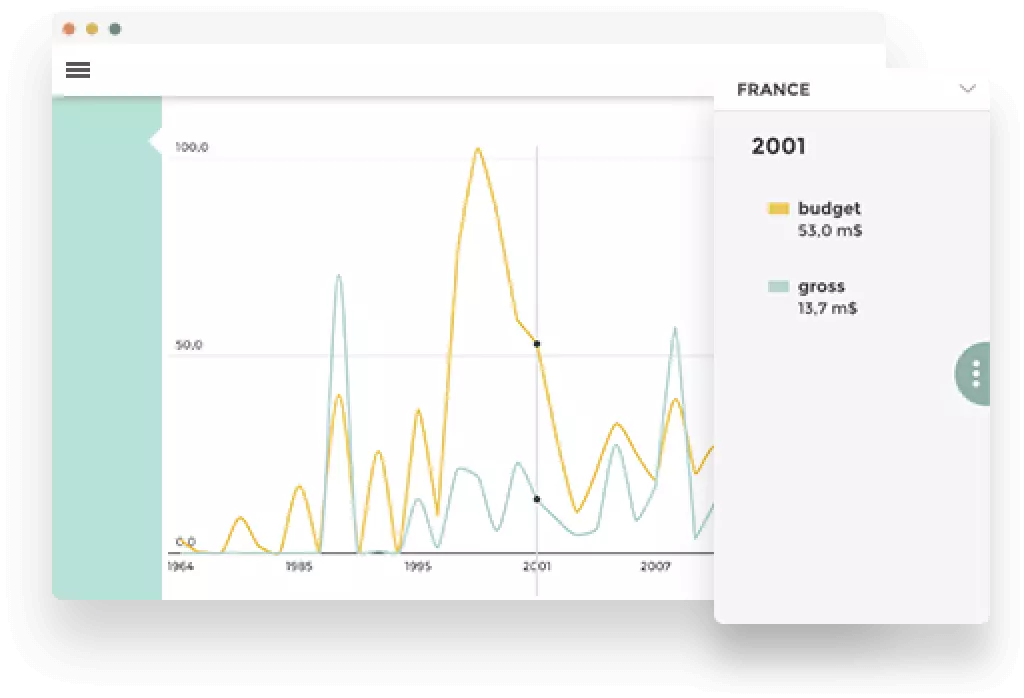This screenshot has width=1024, height=698.
Task: Select the yellow budget legend swatch
Action: click(778, 208)
